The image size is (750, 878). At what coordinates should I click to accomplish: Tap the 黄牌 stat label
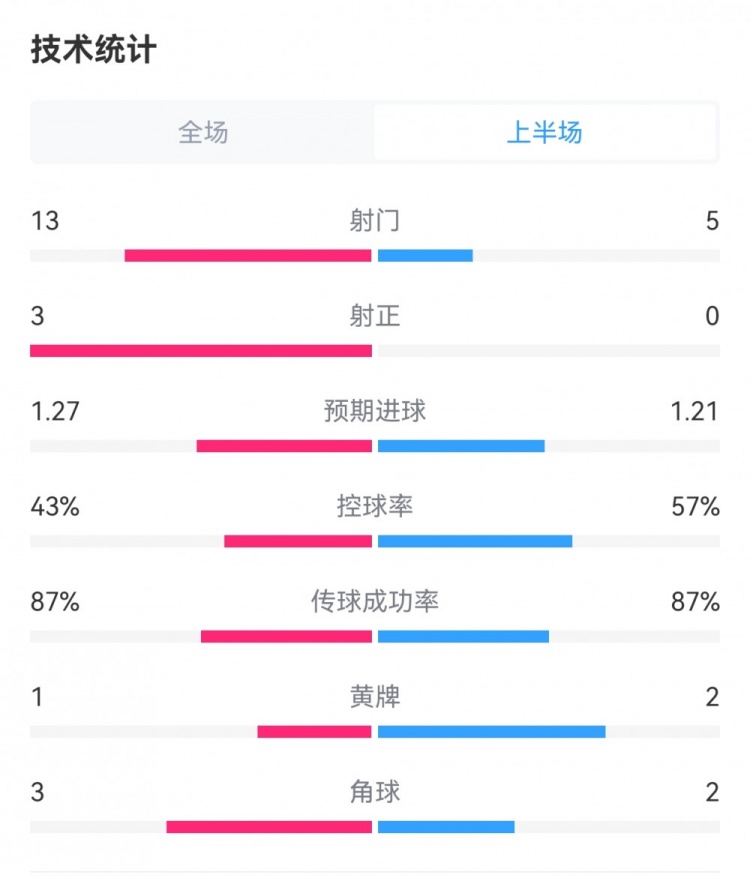click(x=375, y=697)
